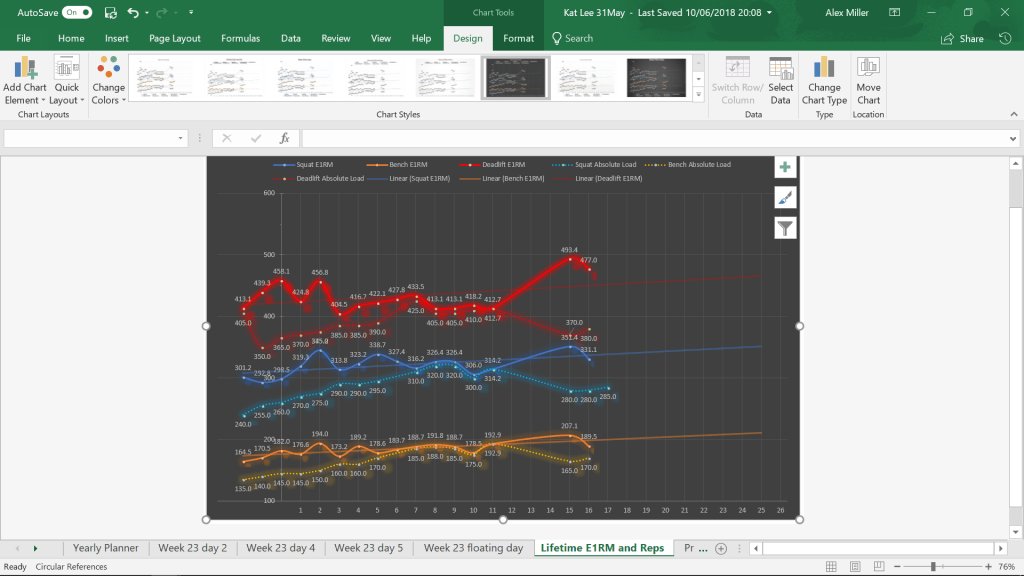The image size is (1024, 576).
Task: Open the Undo history dropdown arrow
Action: pos(147,12)
